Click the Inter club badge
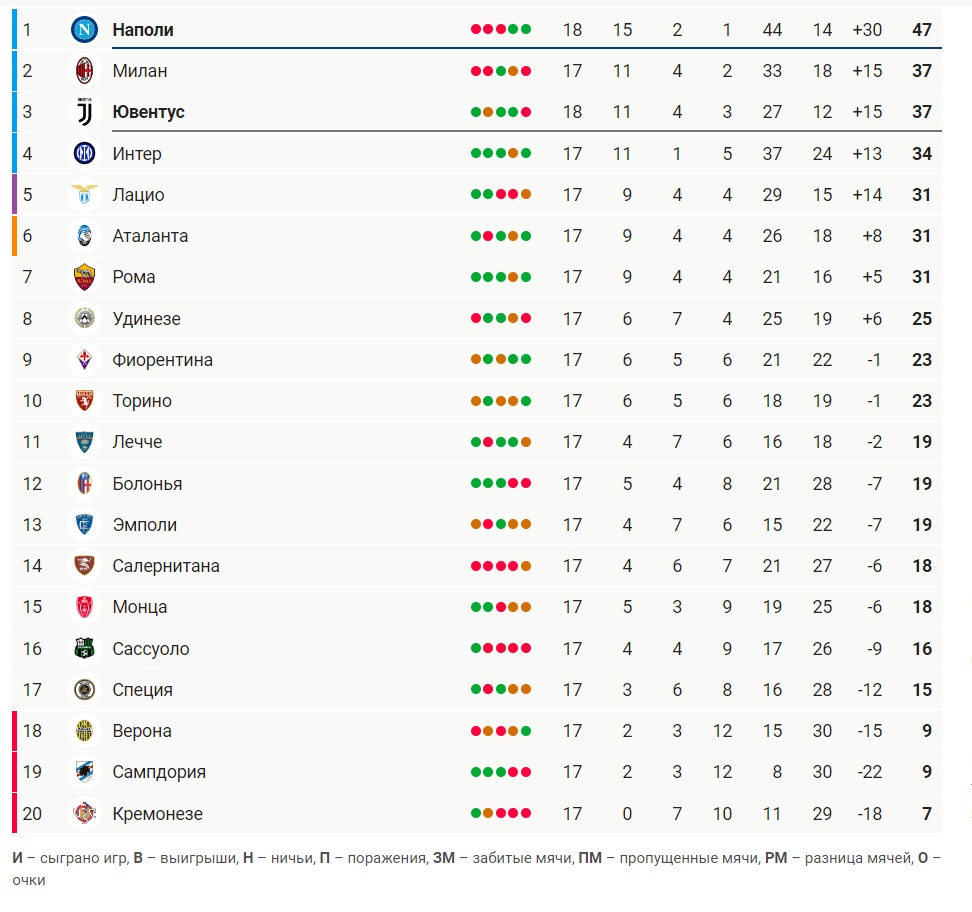 tap(84, 153)
